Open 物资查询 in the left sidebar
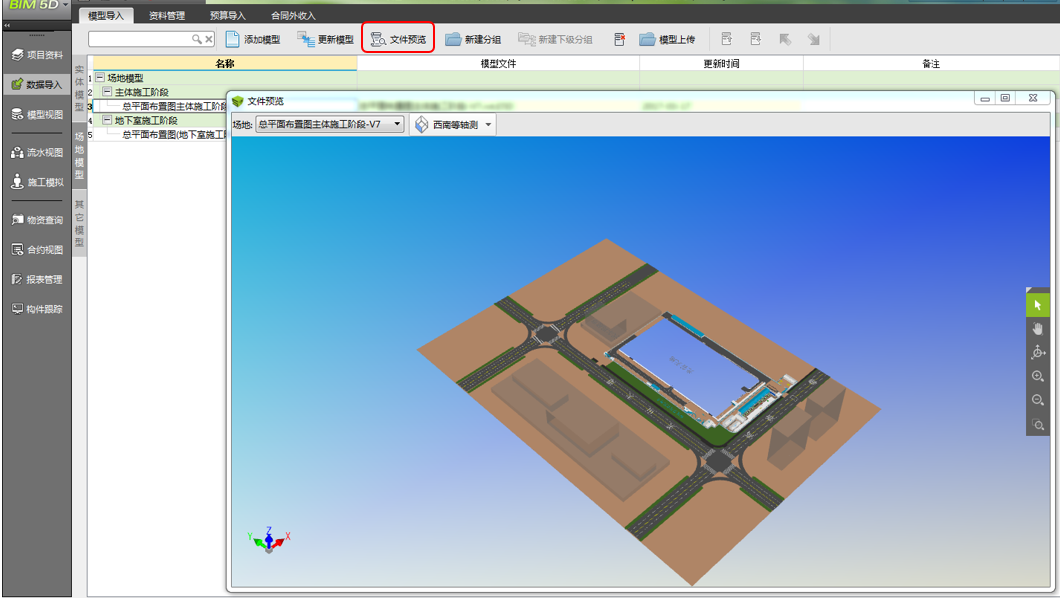 37,220
